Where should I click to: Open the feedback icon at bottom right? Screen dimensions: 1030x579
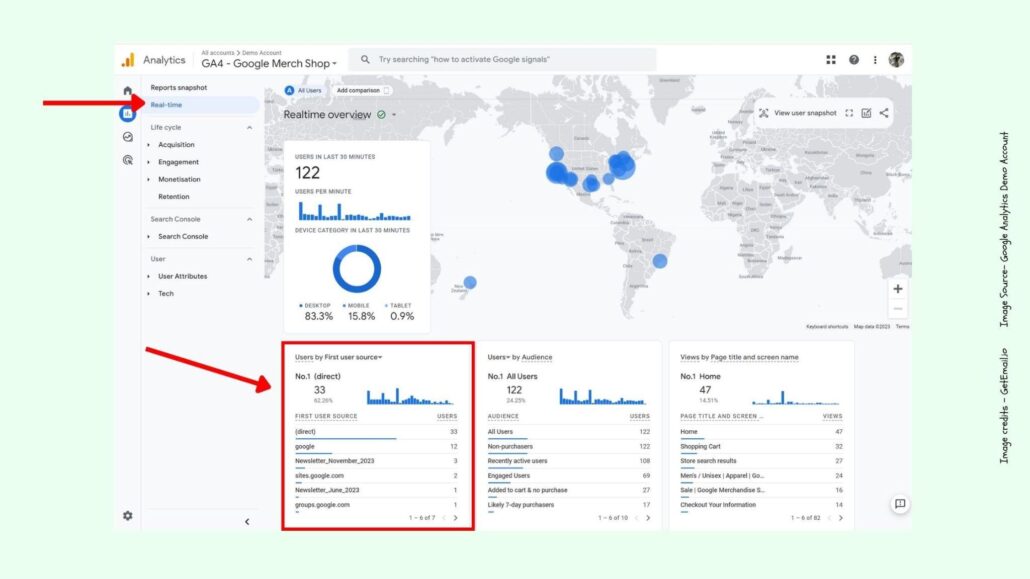point(900,504)
